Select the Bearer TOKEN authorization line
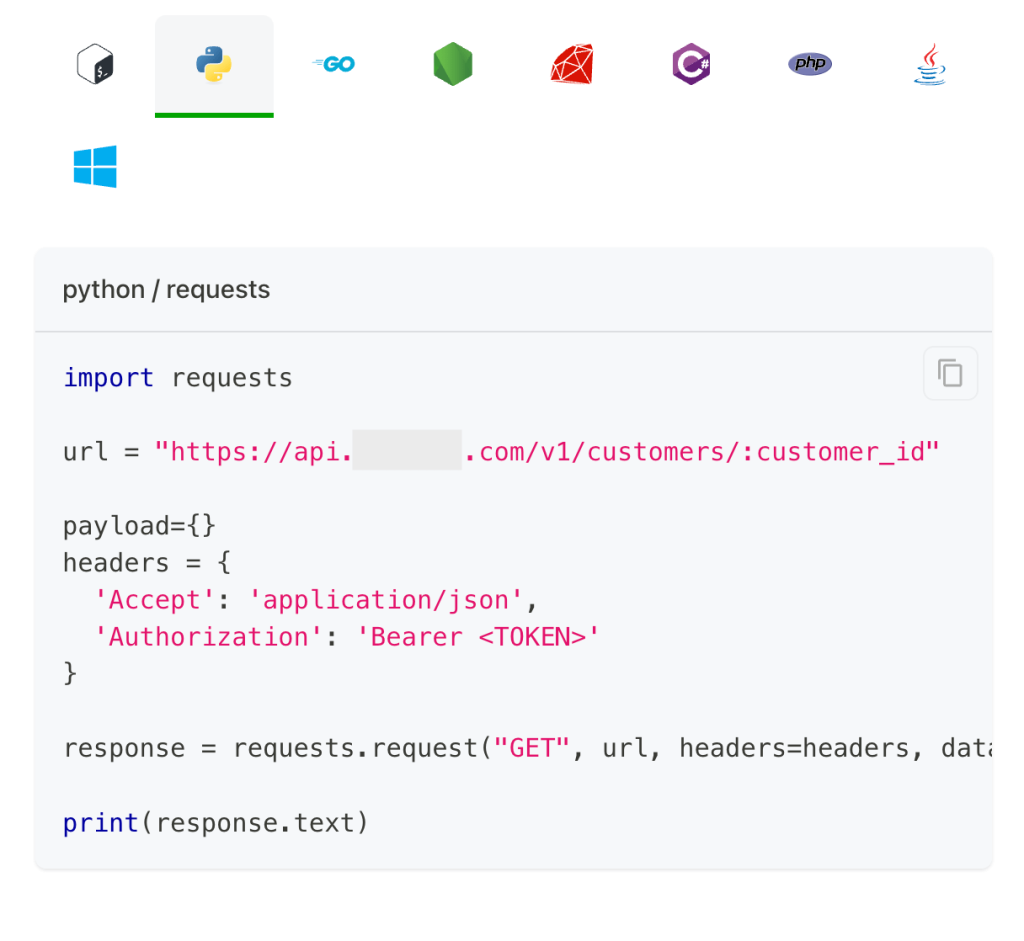 pos(352,636)
